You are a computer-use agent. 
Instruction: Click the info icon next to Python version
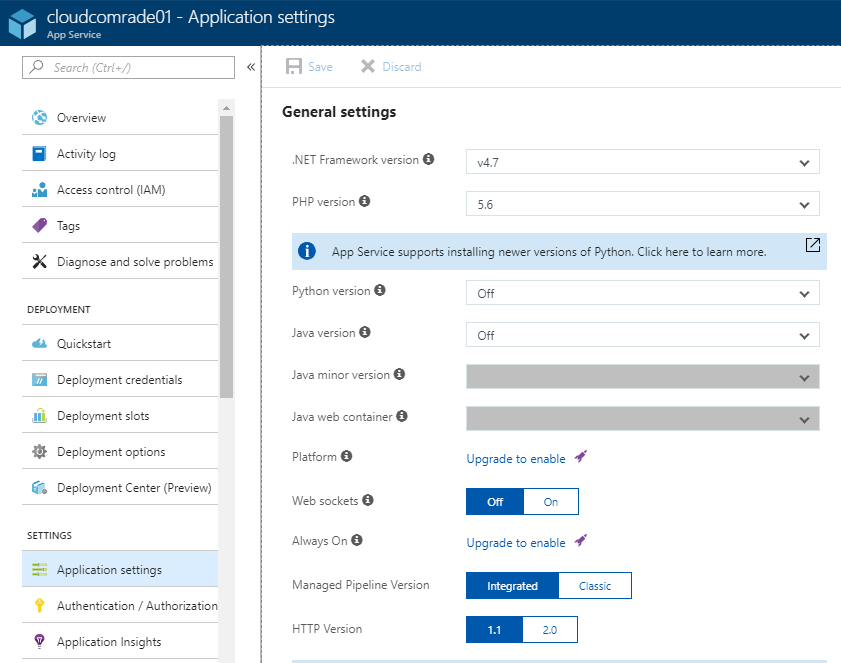pyautogui.click(x=380, y=290)
